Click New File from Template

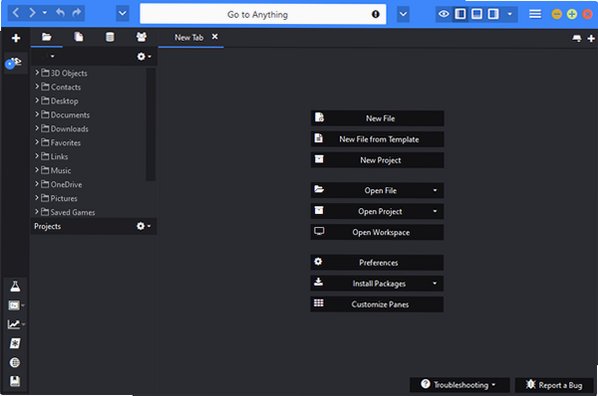click(x=377, y=139)
